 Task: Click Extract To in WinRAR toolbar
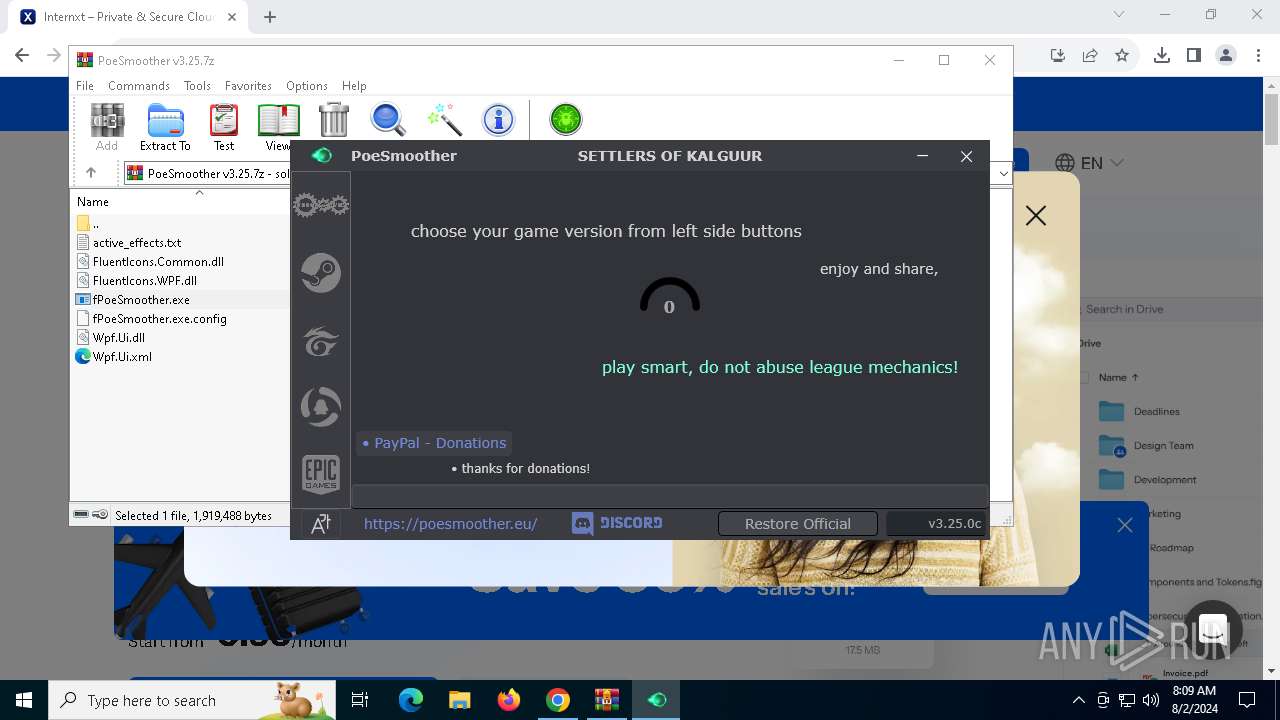pyautogui.click(x=165, y=127)
